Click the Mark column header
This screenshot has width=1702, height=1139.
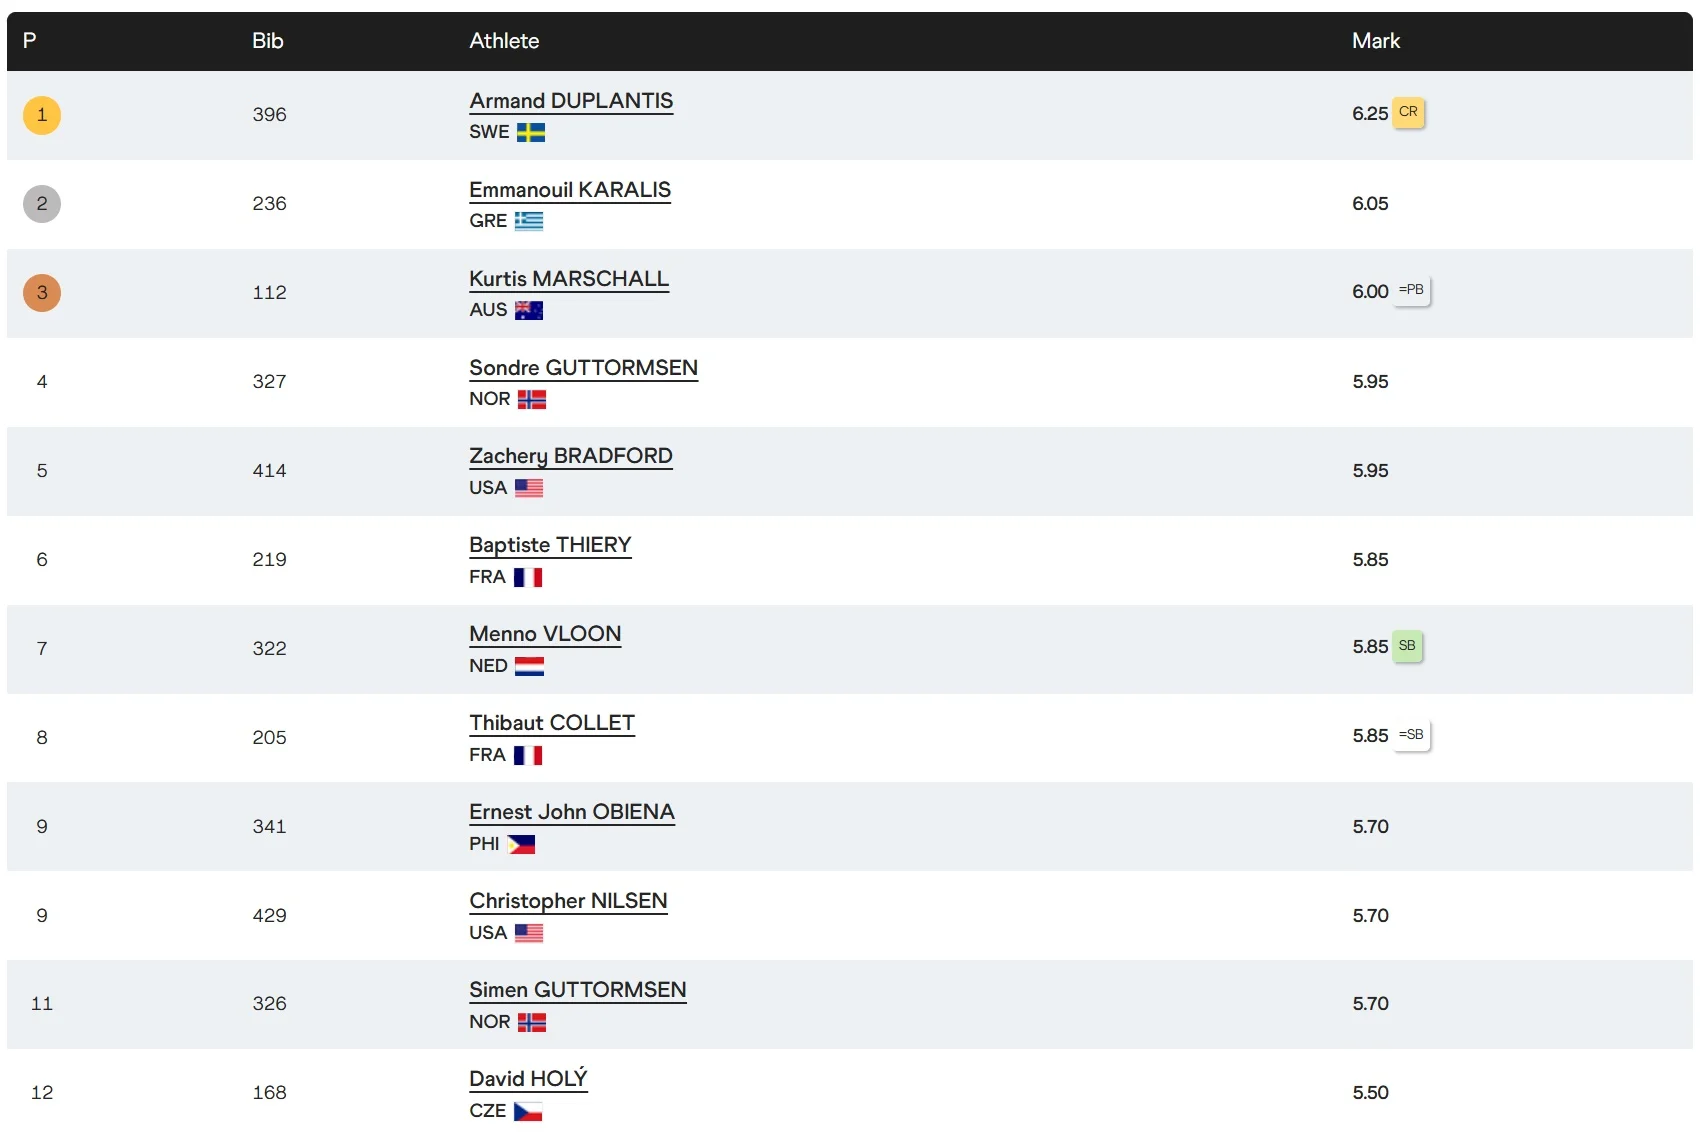pos(1375,41)
